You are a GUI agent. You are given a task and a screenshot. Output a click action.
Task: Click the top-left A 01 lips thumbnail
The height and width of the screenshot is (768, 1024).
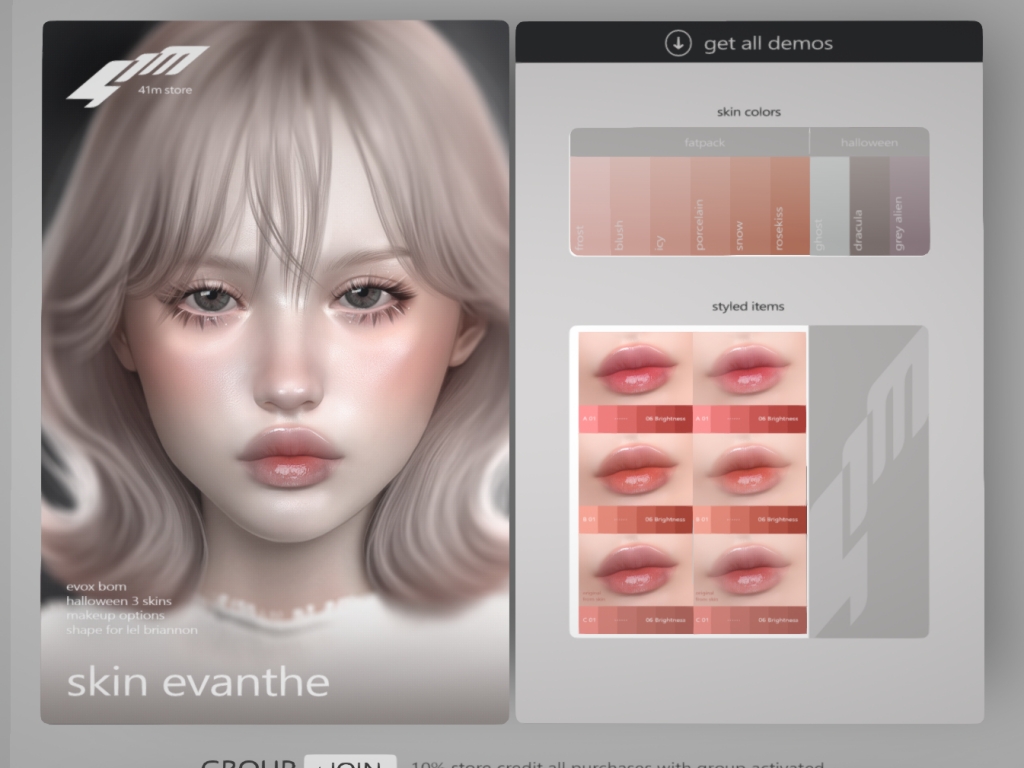tap(636, 382)
